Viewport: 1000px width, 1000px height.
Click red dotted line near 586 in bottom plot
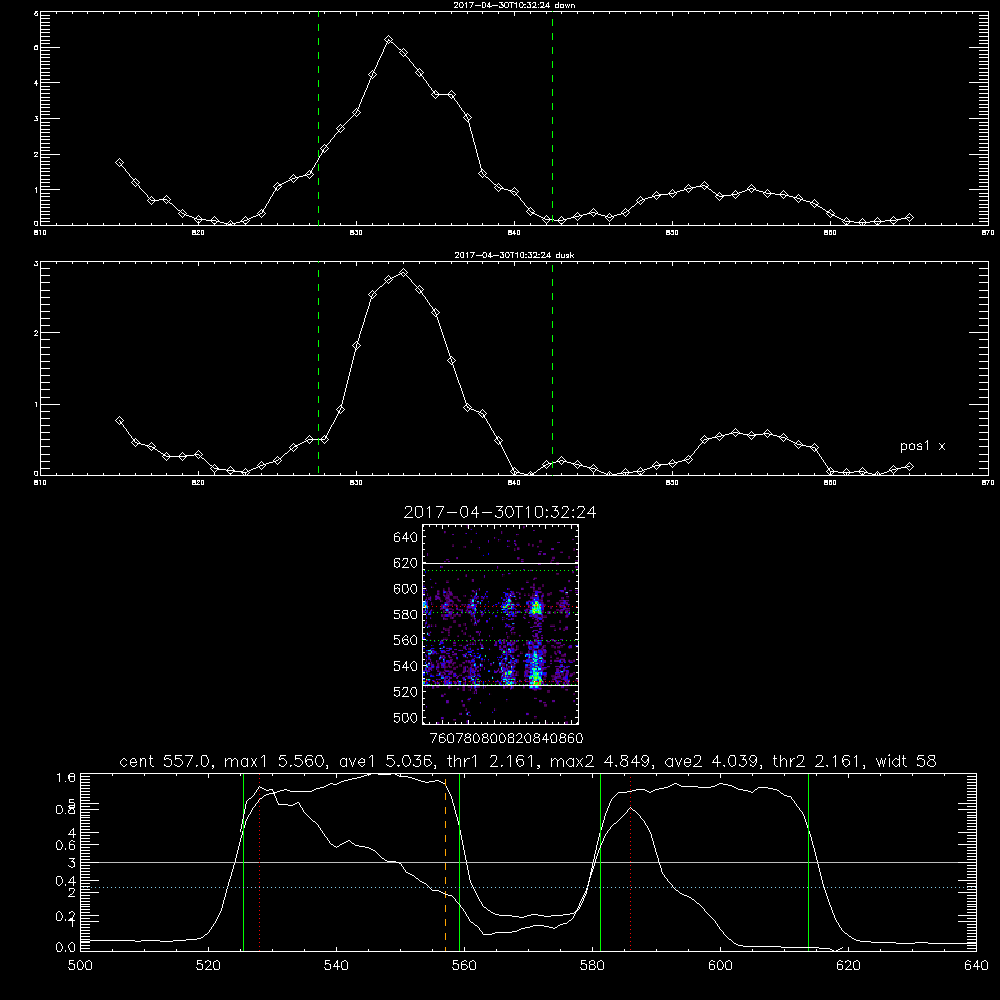[x=630, y=861]
